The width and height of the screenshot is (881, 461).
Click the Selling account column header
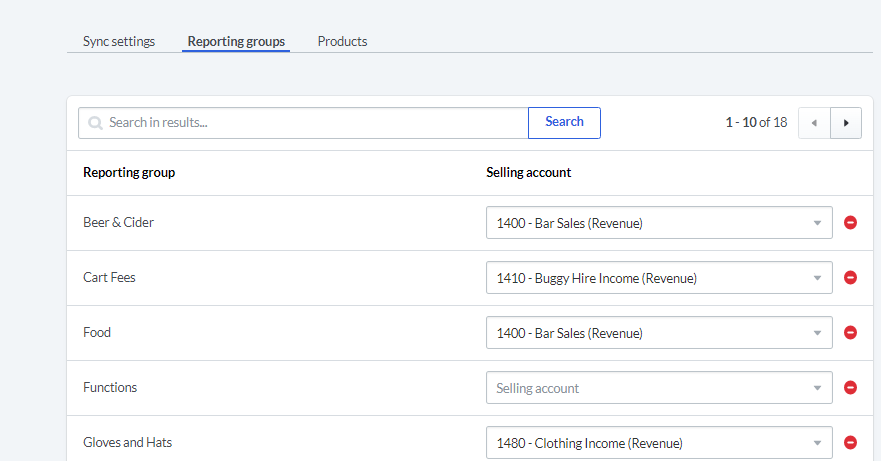click(528, 173)
